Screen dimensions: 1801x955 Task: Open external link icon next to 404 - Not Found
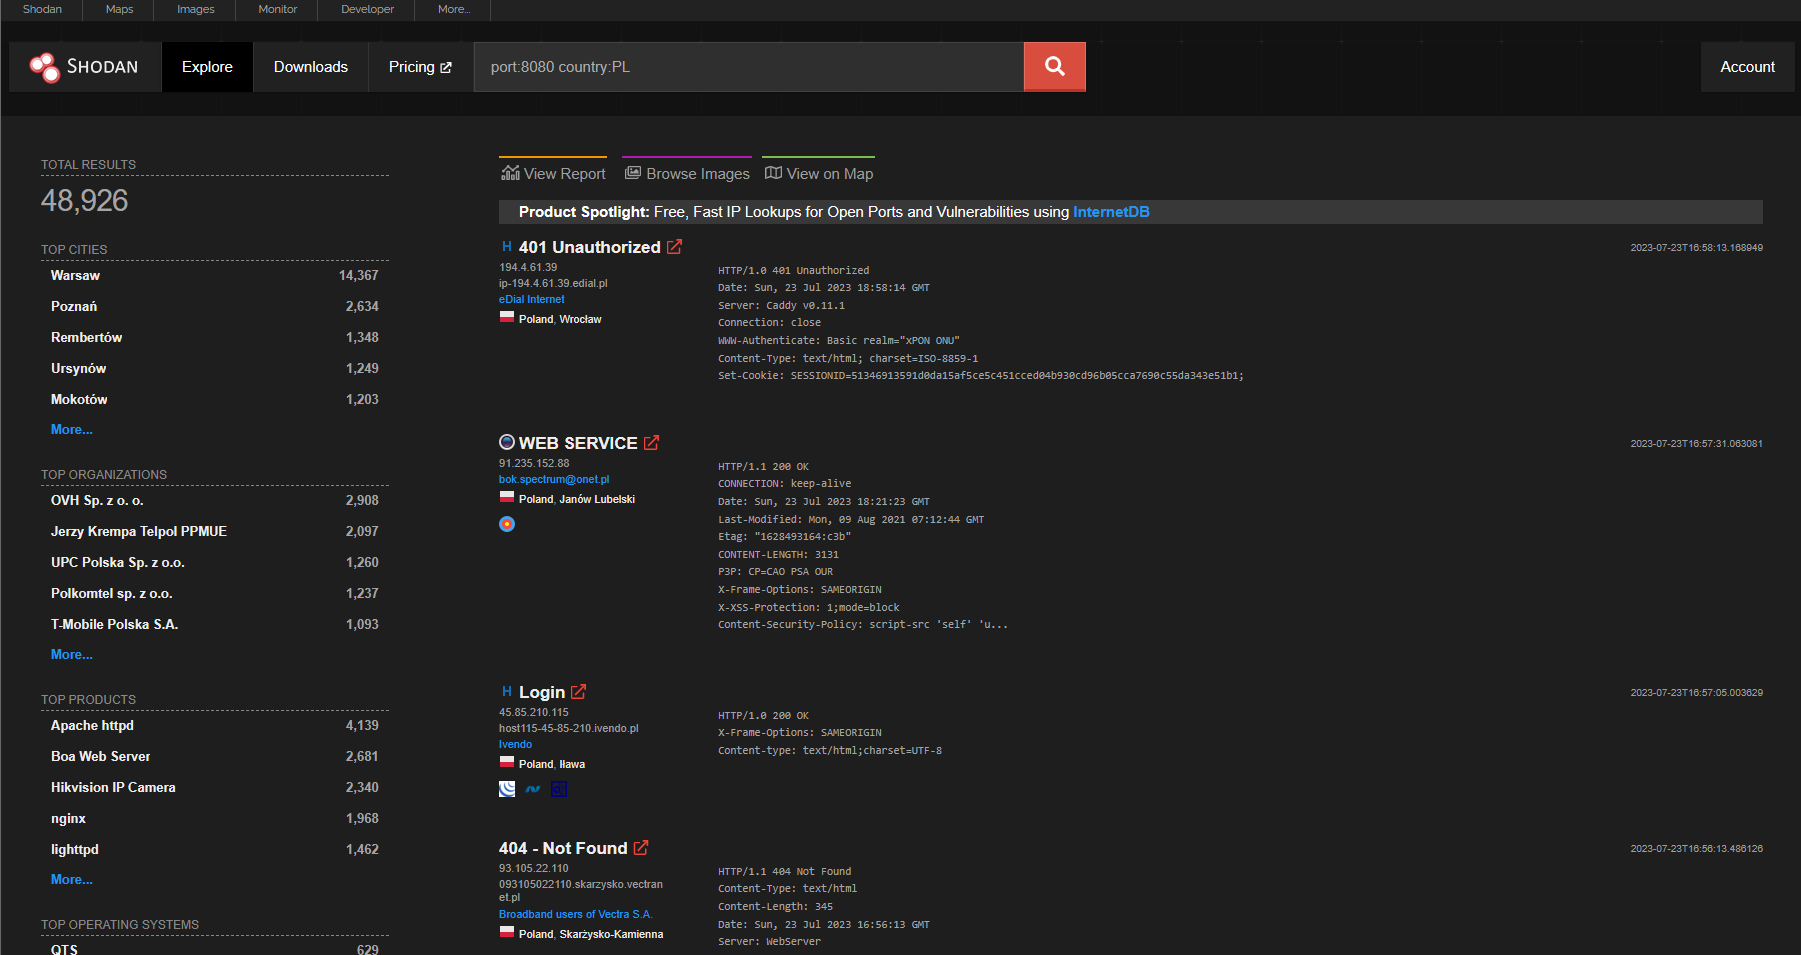[x=641, y=848]
